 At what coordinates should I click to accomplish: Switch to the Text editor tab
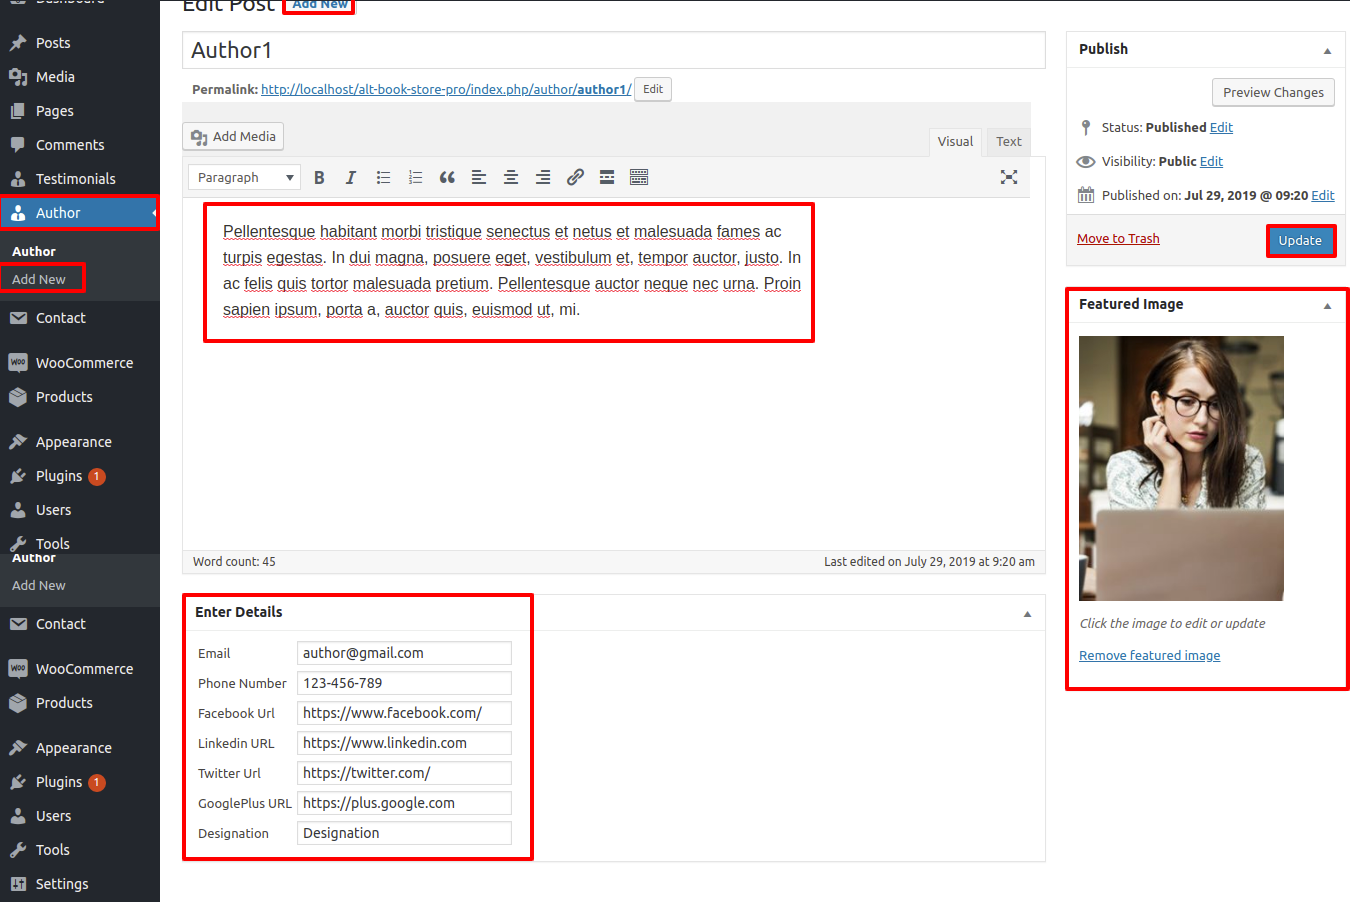click(1009, 142)
